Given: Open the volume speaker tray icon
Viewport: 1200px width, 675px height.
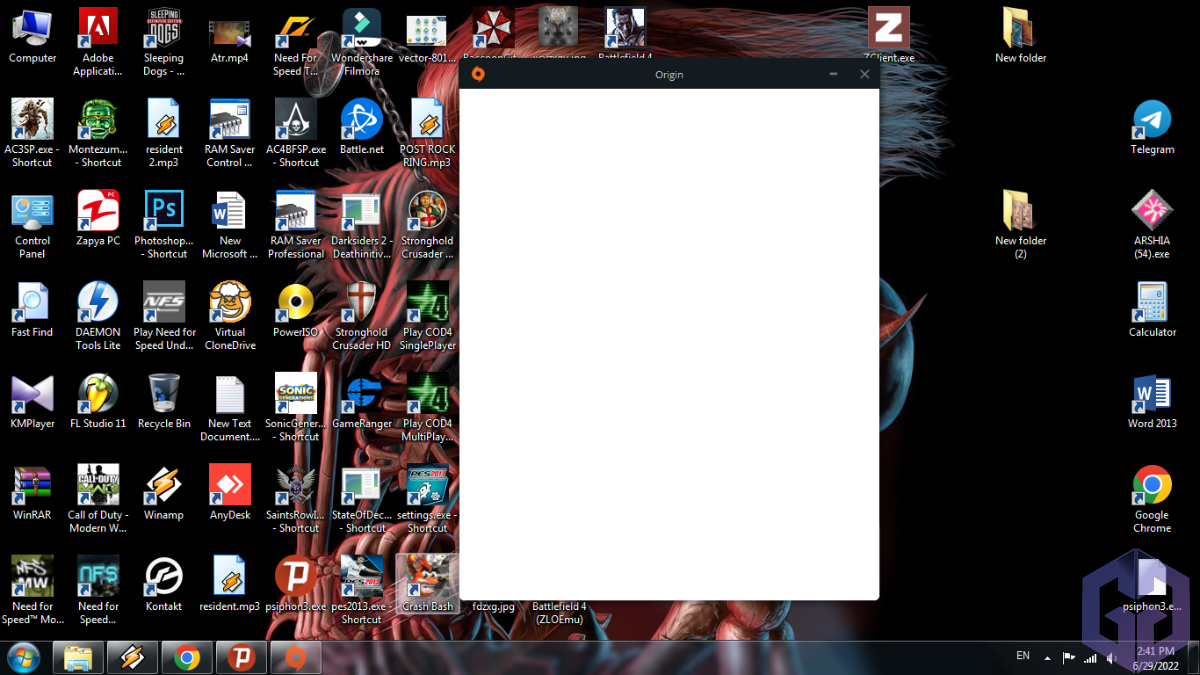Looking at the screenshot, I should [x=1113, y=658].
